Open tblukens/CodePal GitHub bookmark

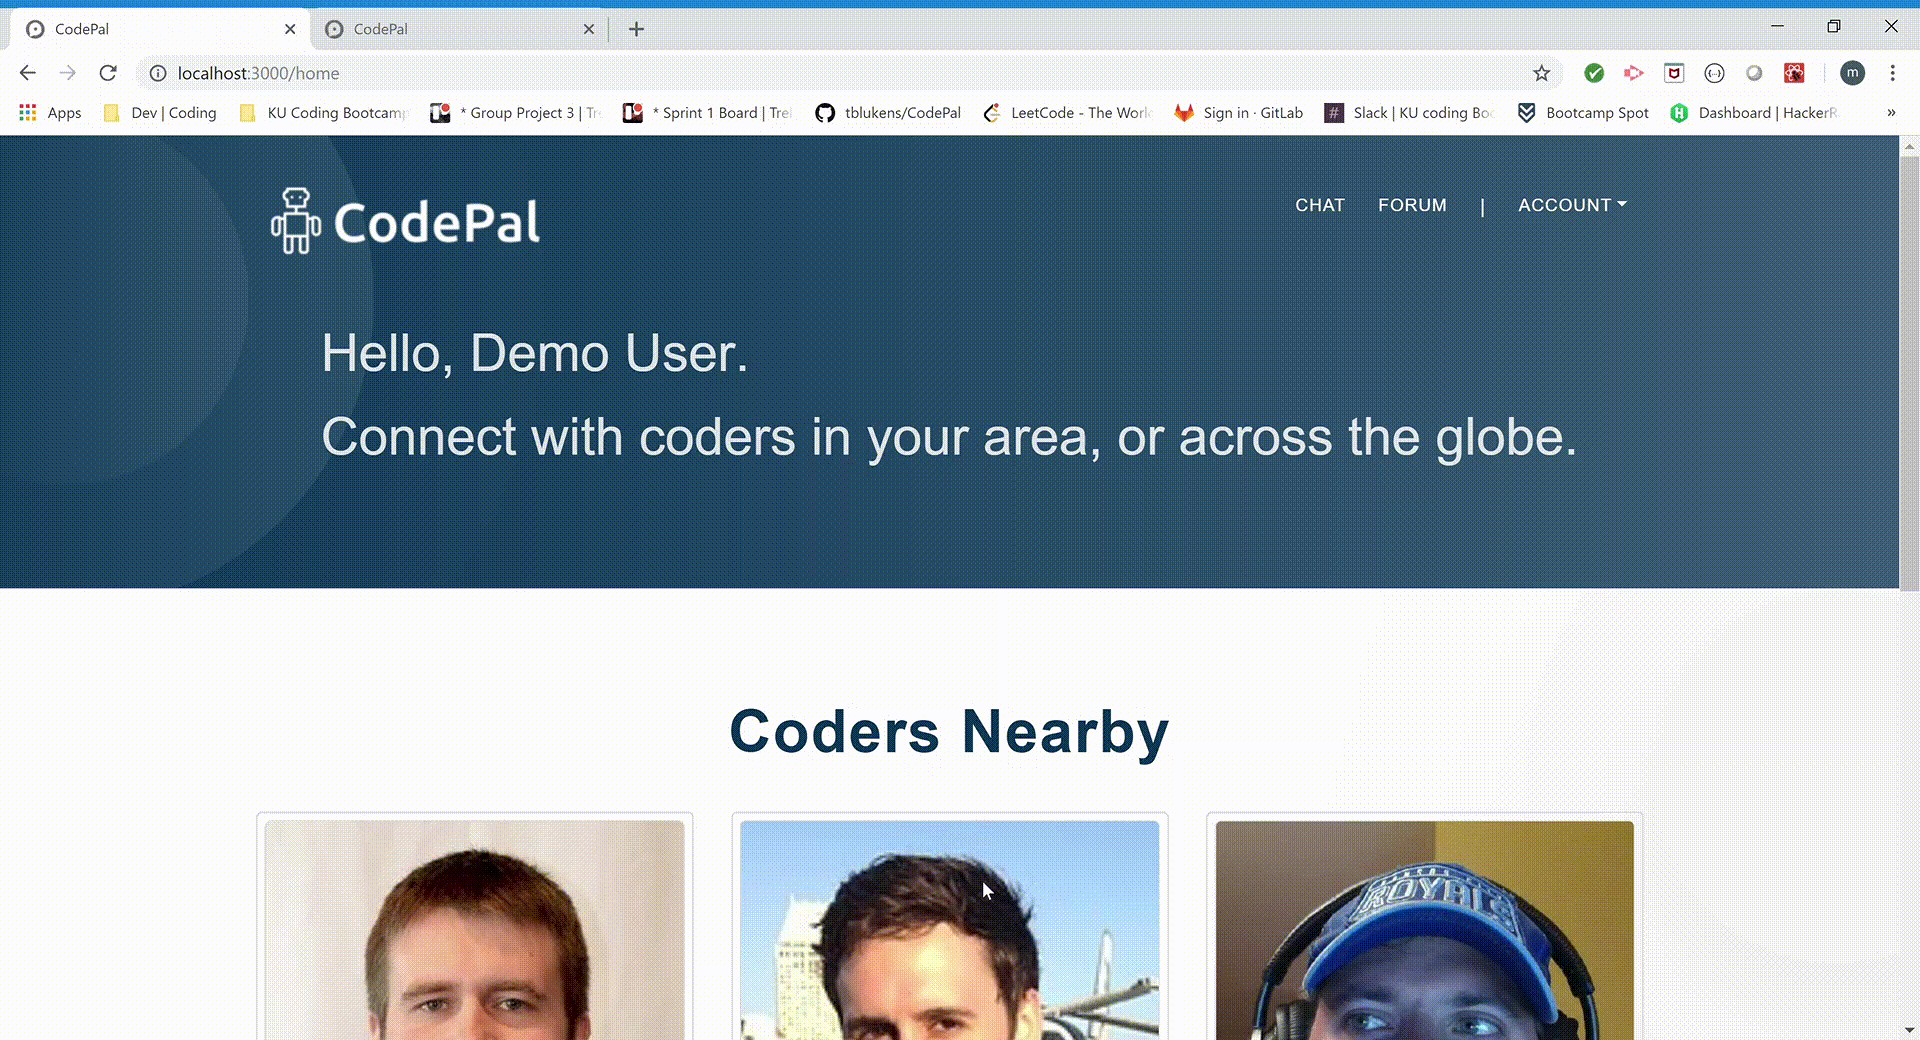pyautogui.click(x=888, y=113)
